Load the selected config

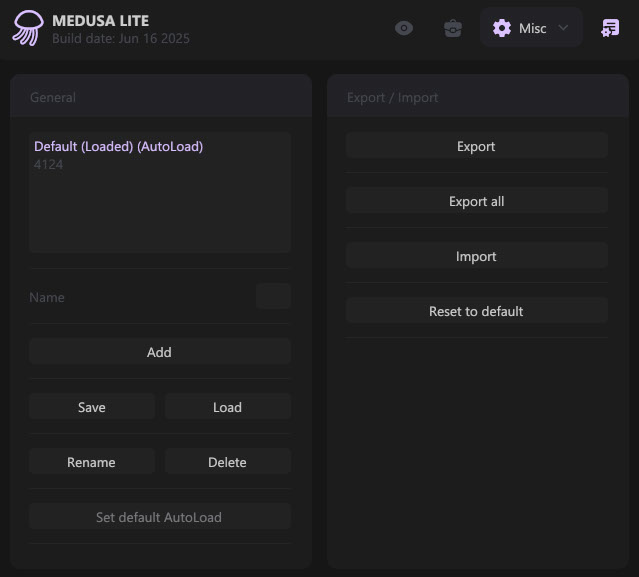click(227, 407)
